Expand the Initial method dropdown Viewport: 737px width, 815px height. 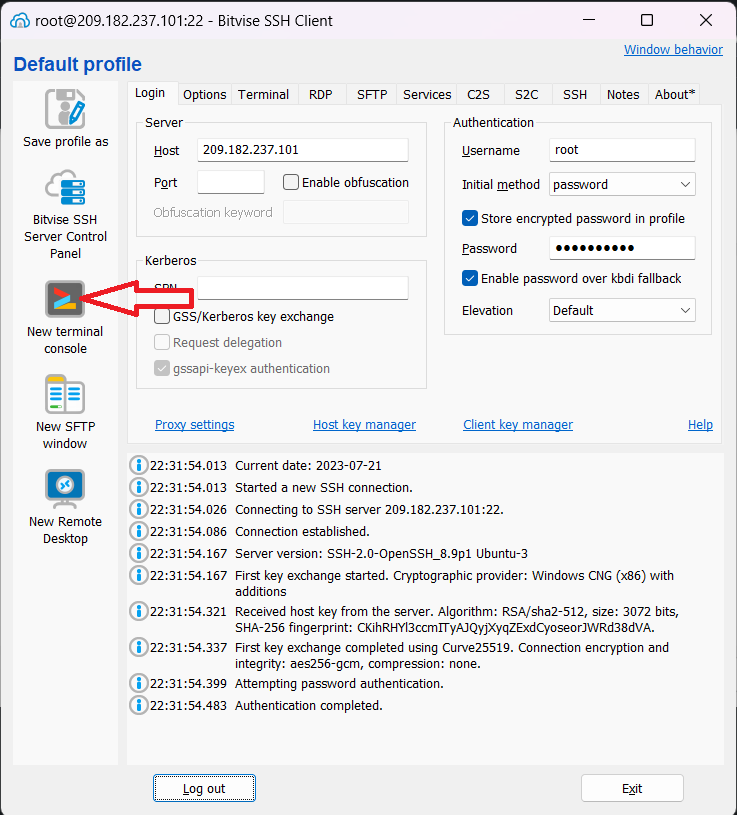coord(622,185)
